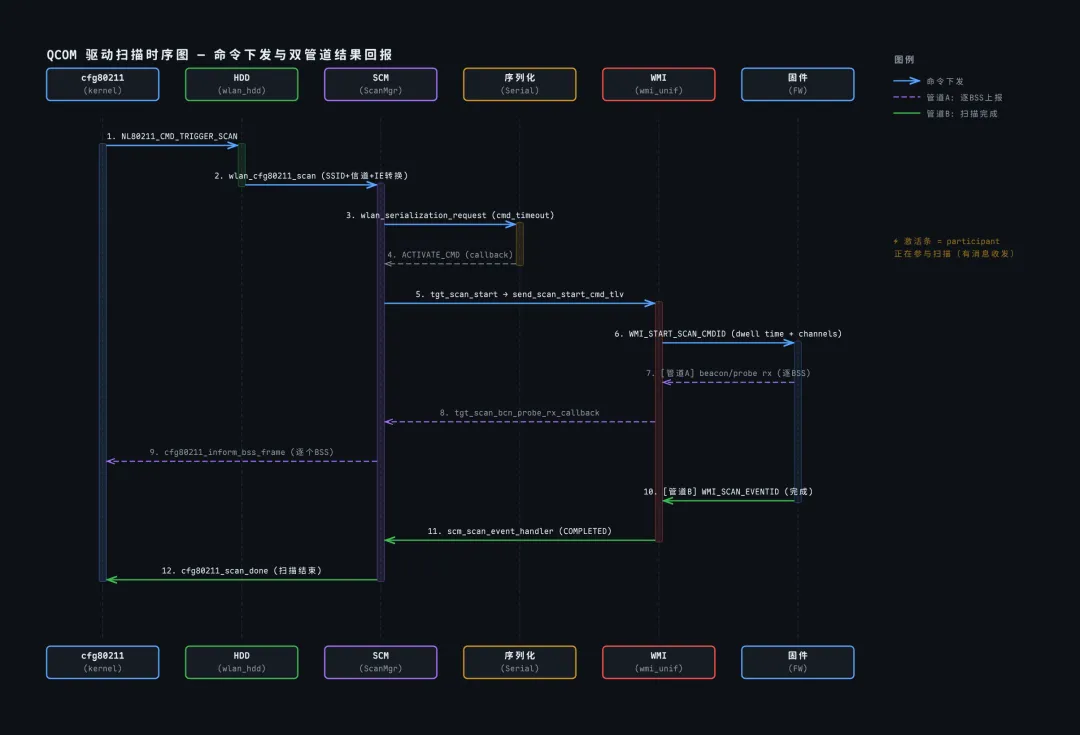Click the lightning bolt icon beside 激活条 note

click(x=895, y=241)
